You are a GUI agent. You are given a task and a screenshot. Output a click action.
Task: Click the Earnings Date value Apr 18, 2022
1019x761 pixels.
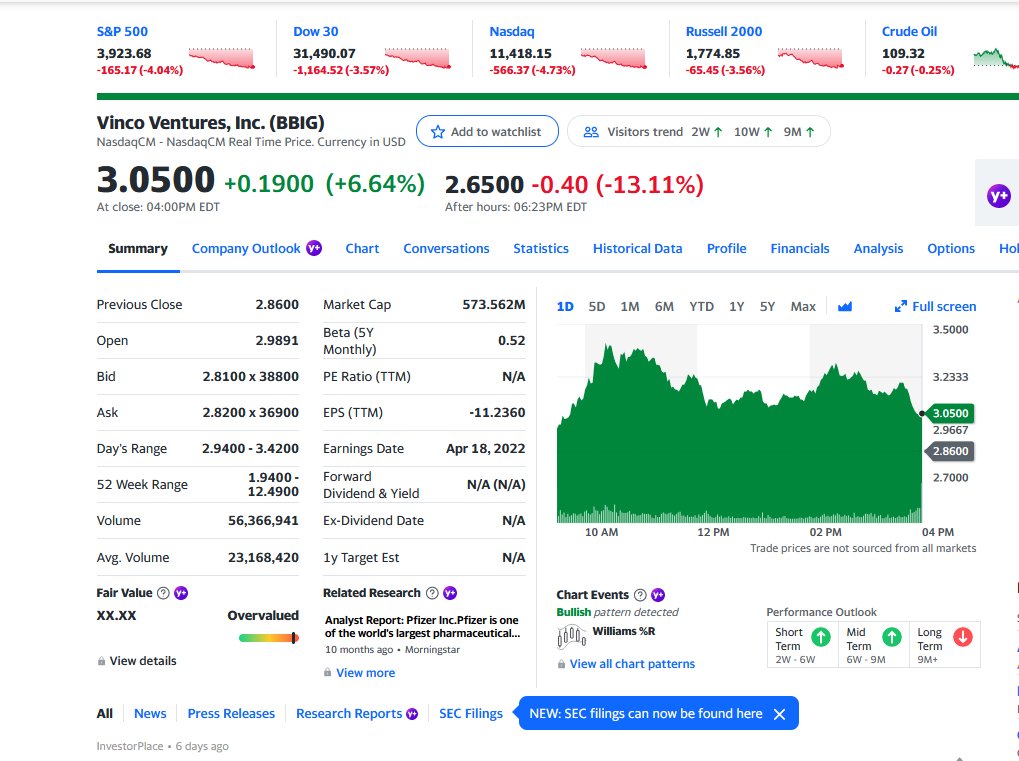[485, 448]
